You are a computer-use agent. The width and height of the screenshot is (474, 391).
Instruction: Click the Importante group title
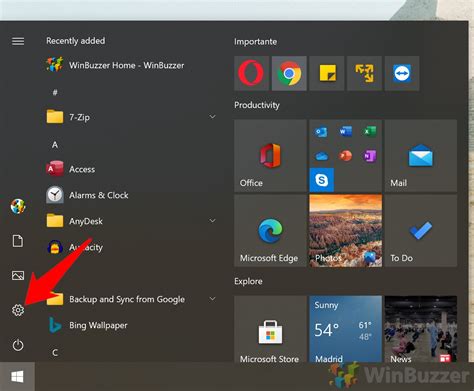pyautogui.click(x=255, y=42)
